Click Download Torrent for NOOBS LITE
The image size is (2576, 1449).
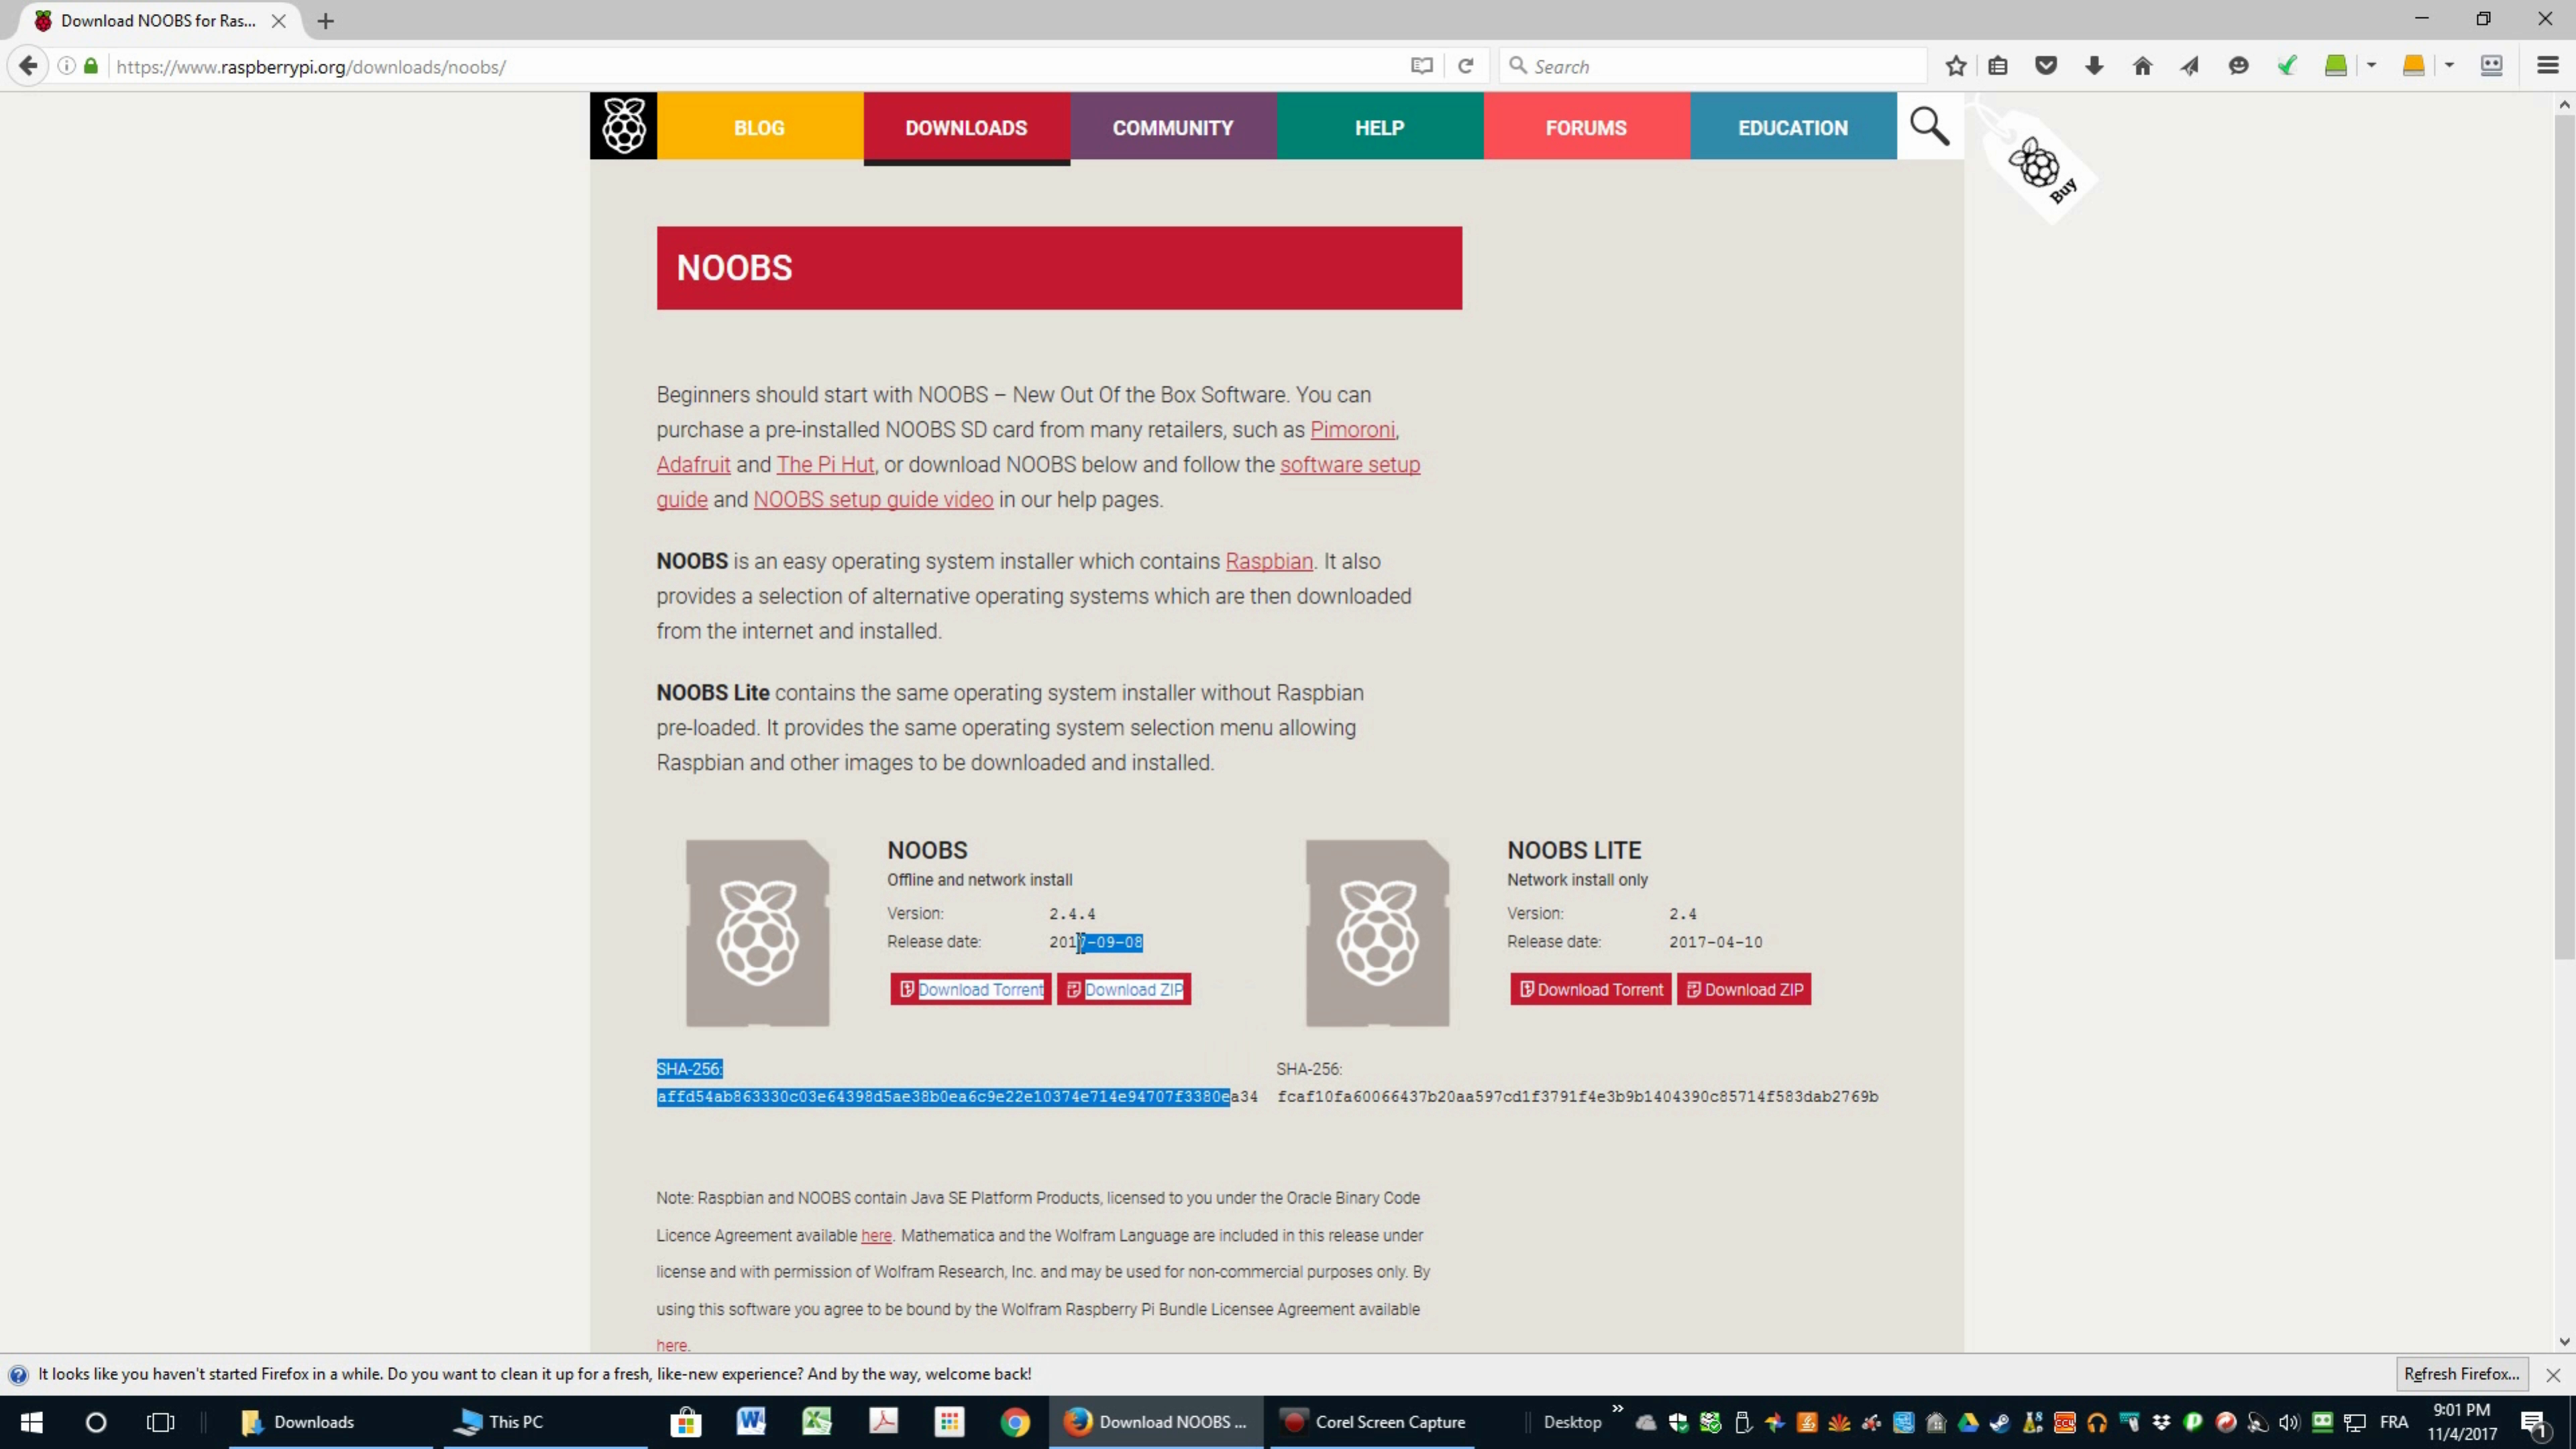[x=1590, y=989]
